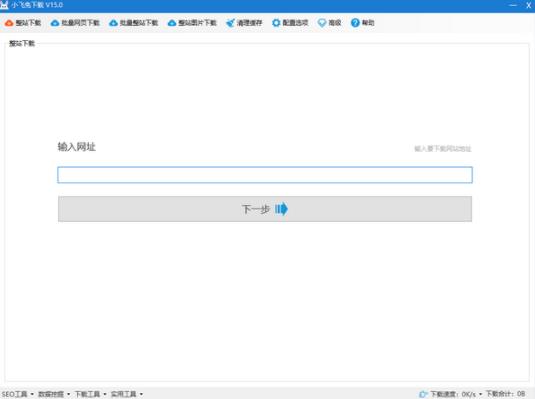Choose the 整站图片下载 toolbar icon
The width and height of the screenshot is (535, 399).
[x=172, y=23]
